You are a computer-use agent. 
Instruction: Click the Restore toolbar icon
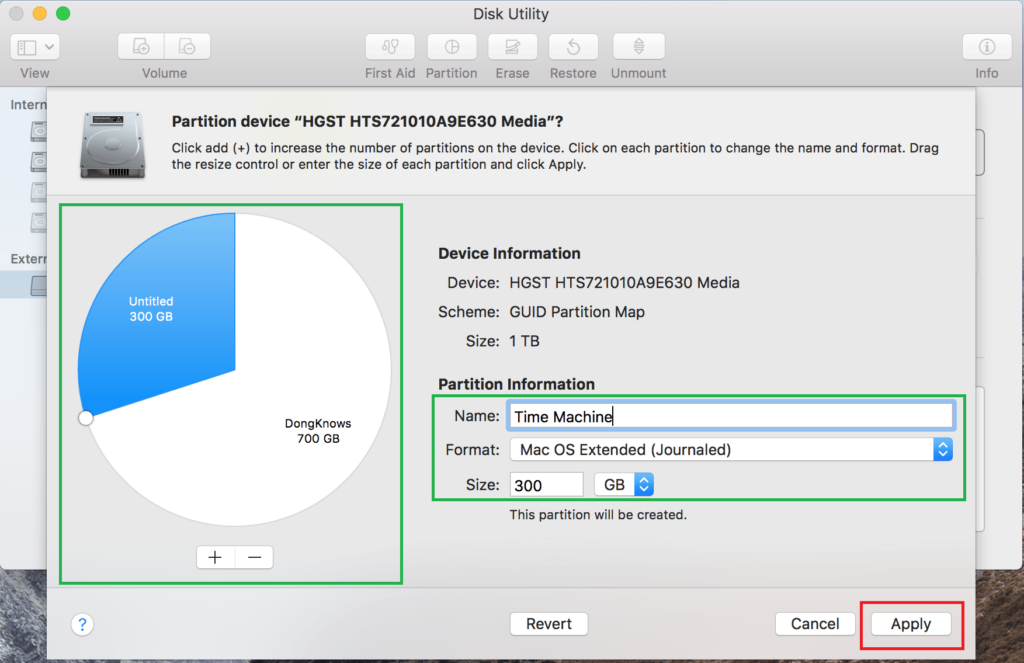pos(573,47)
